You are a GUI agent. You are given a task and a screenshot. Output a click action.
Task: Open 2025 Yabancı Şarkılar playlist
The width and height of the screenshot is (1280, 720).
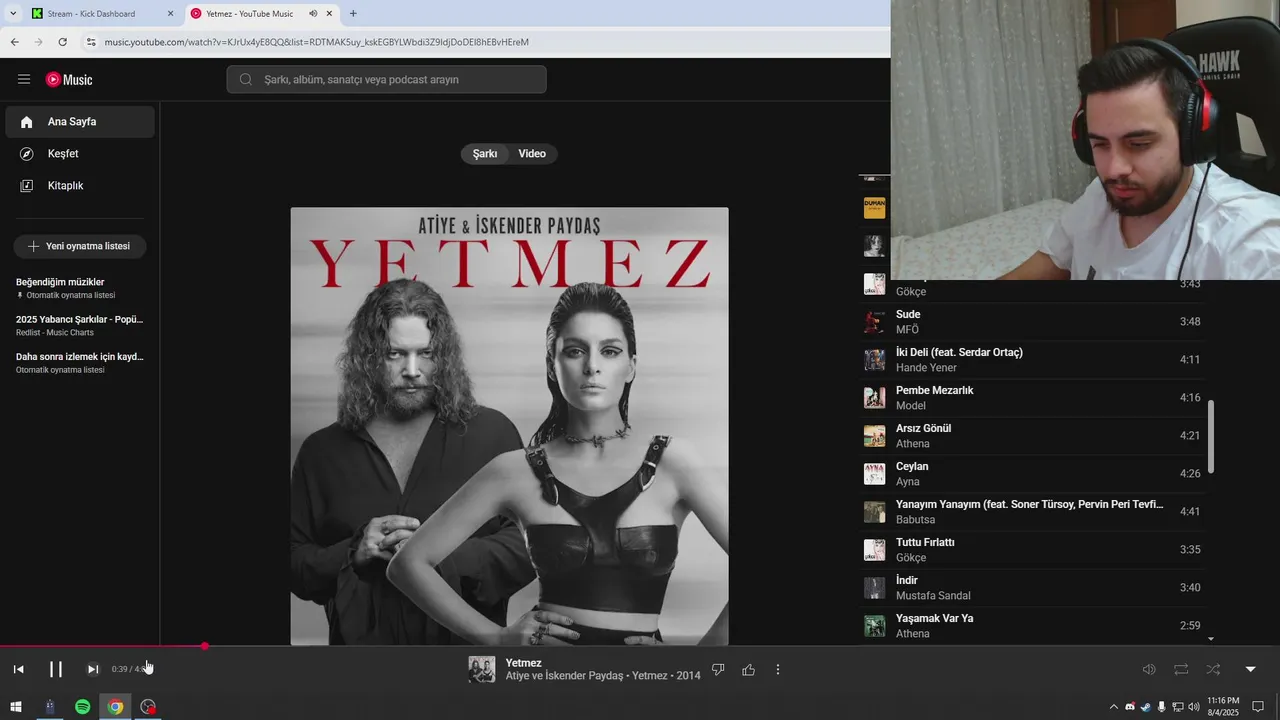coord(80,325)
